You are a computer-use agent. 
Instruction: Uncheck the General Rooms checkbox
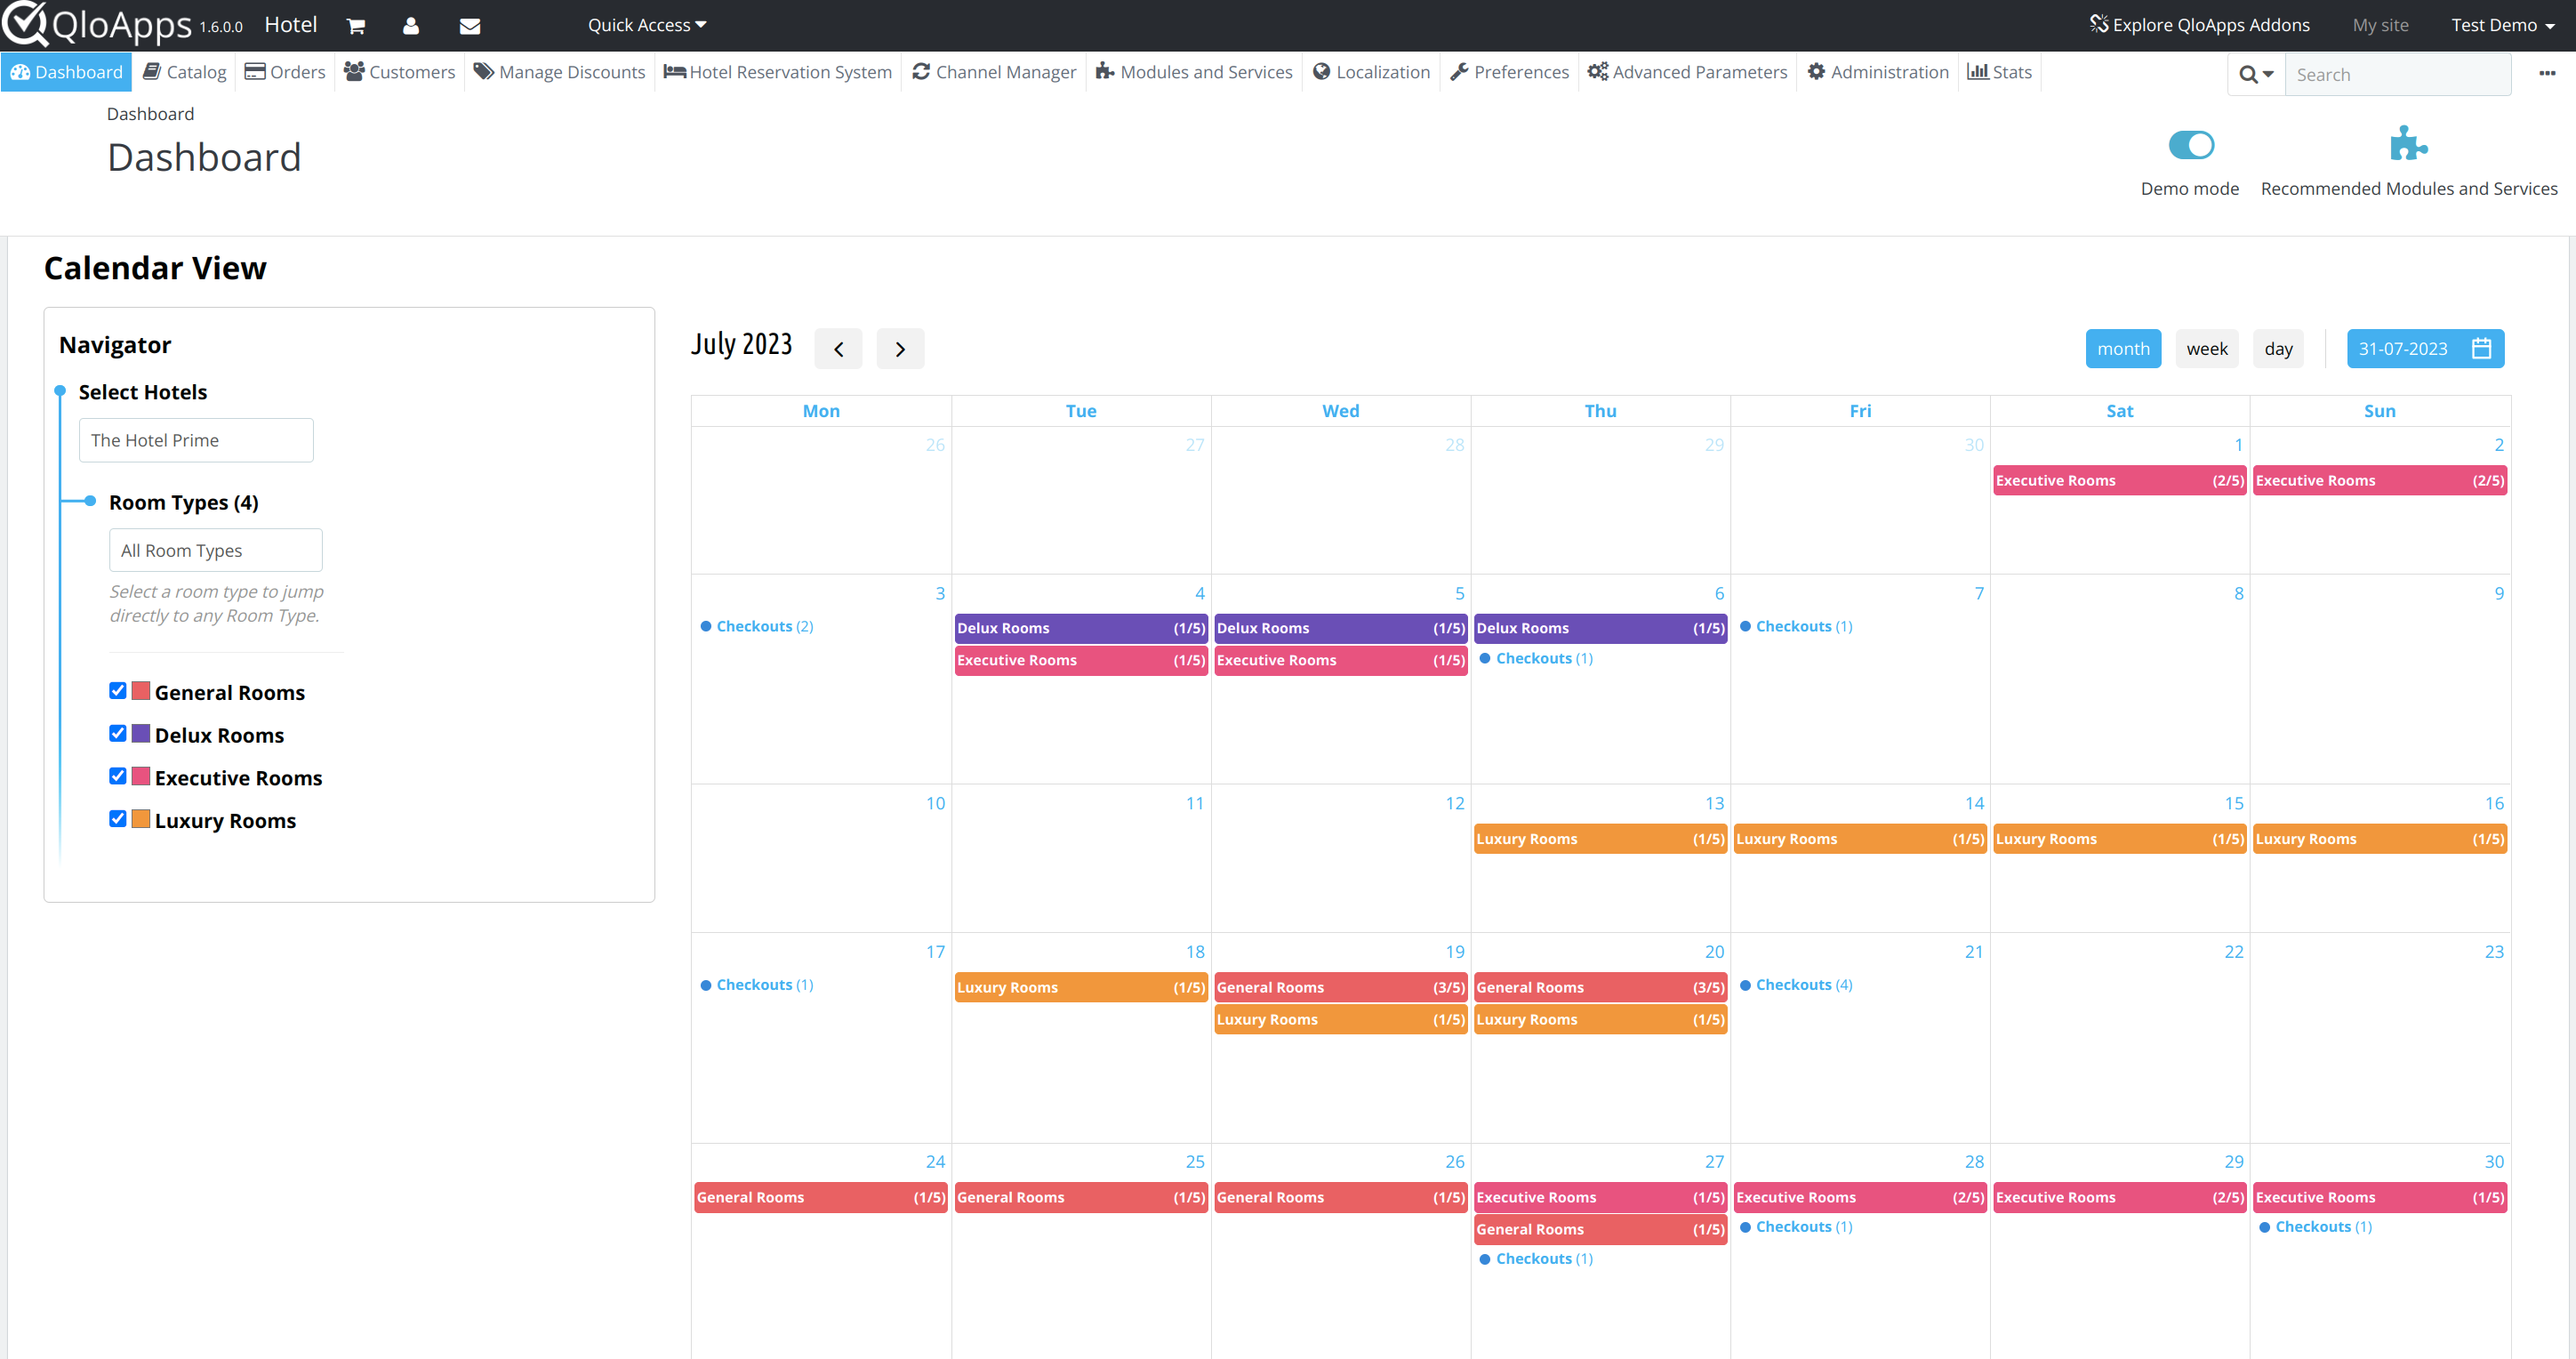click(118, 691)
